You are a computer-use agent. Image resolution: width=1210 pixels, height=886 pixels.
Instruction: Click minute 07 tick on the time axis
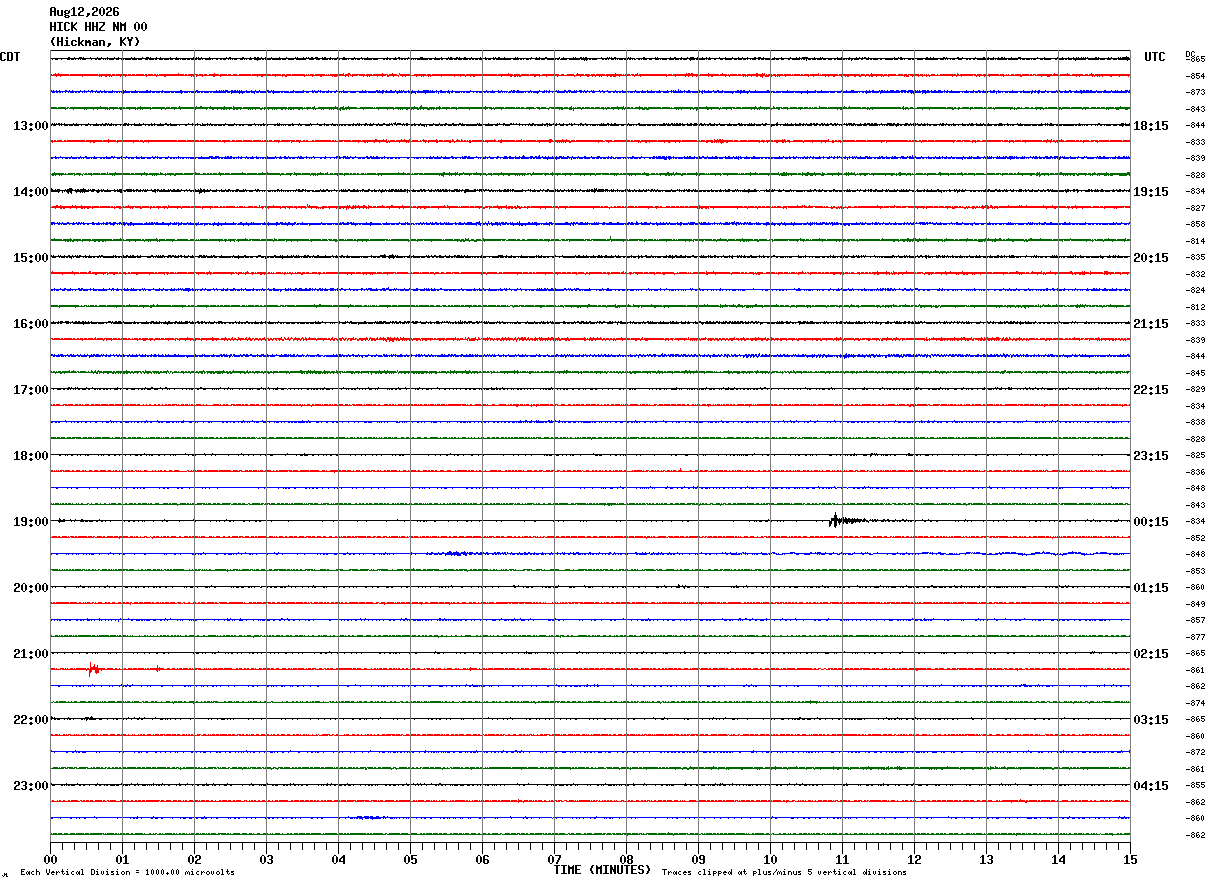pyautogui.click(x=554, y=859)
